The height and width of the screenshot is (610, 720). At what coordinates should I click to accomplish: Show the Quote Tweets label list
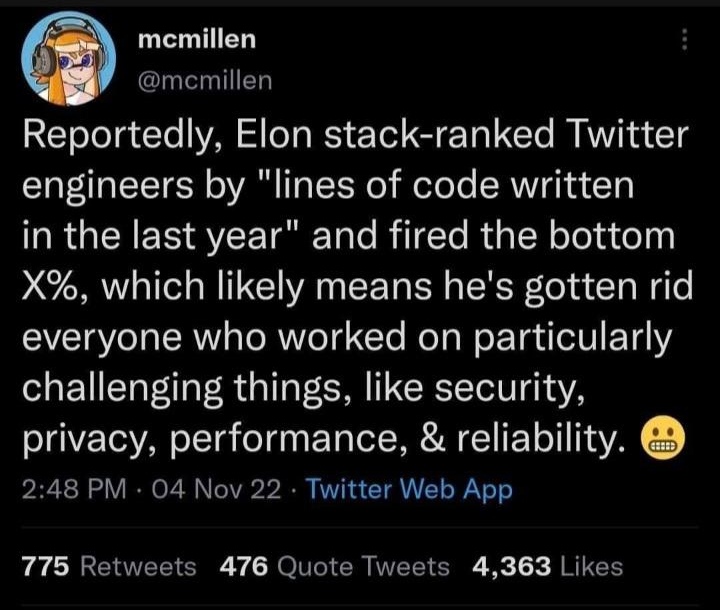click(x=362, y=567)
